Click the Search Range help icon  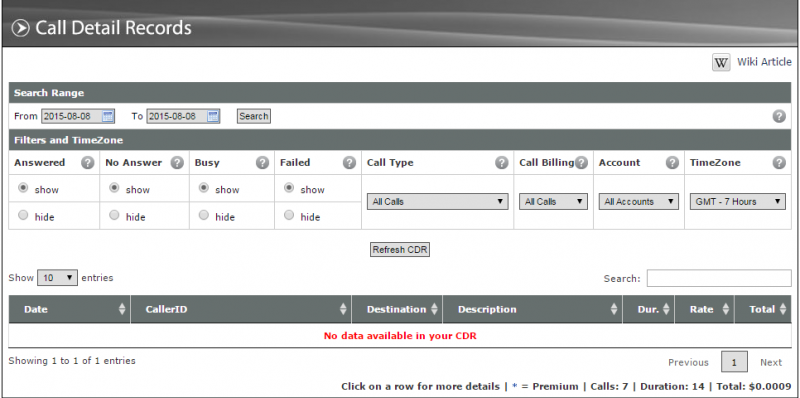(779, 116)
